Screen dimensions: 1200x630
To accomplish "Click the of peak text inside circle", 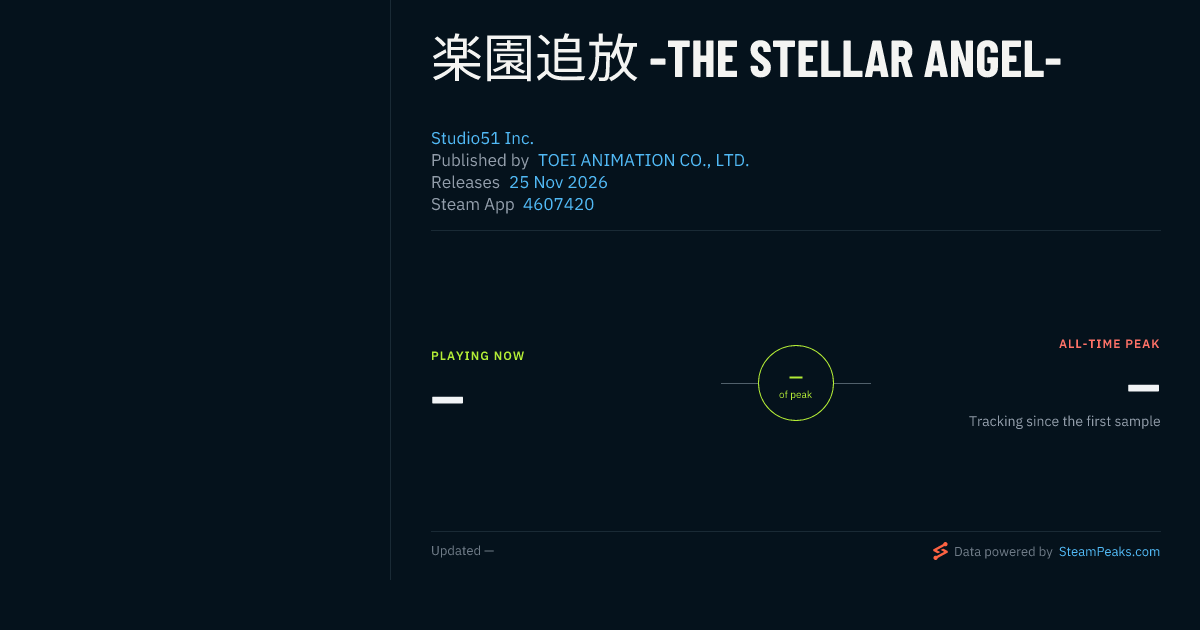I will 796,395.
